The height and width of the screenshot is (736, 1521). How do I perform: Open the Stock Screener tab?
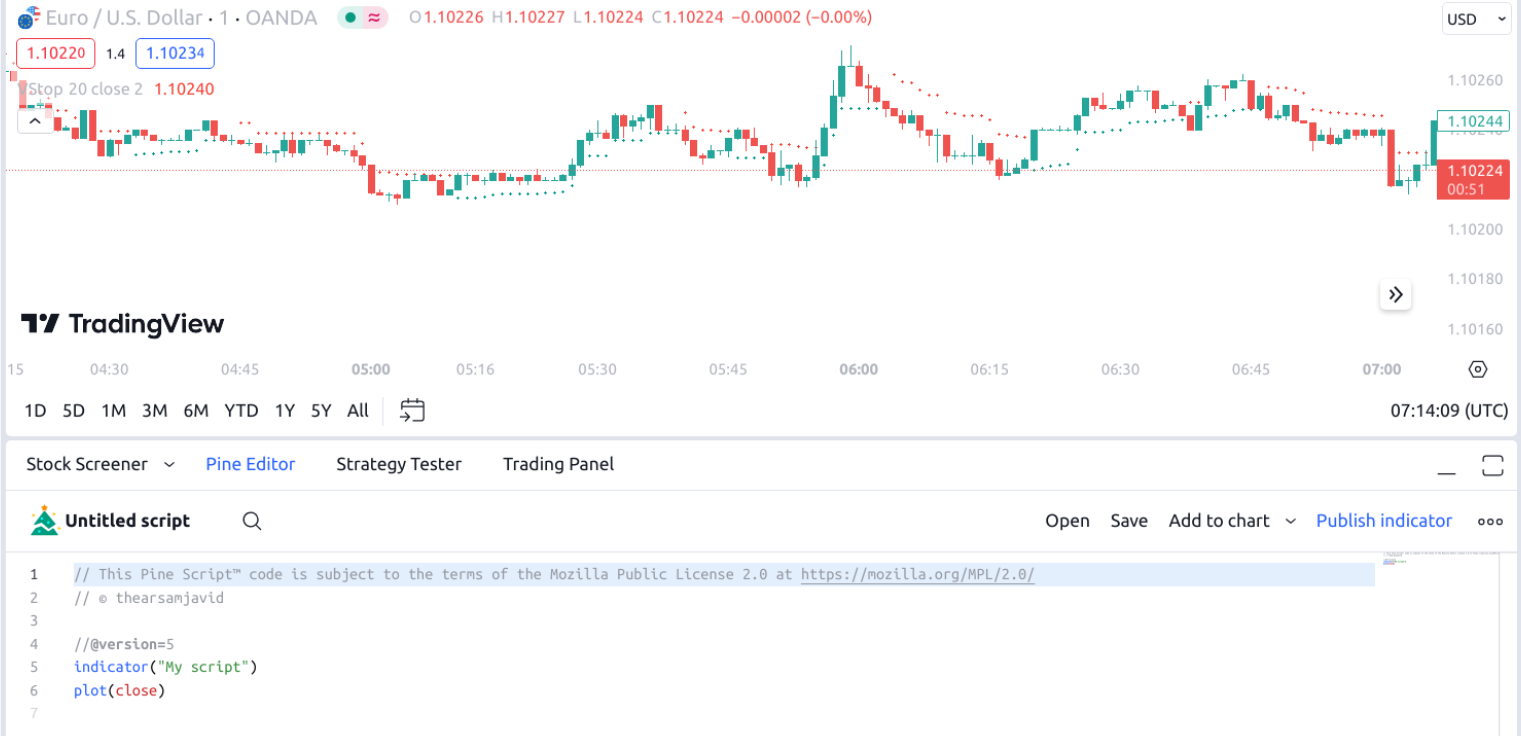point(86,464)
